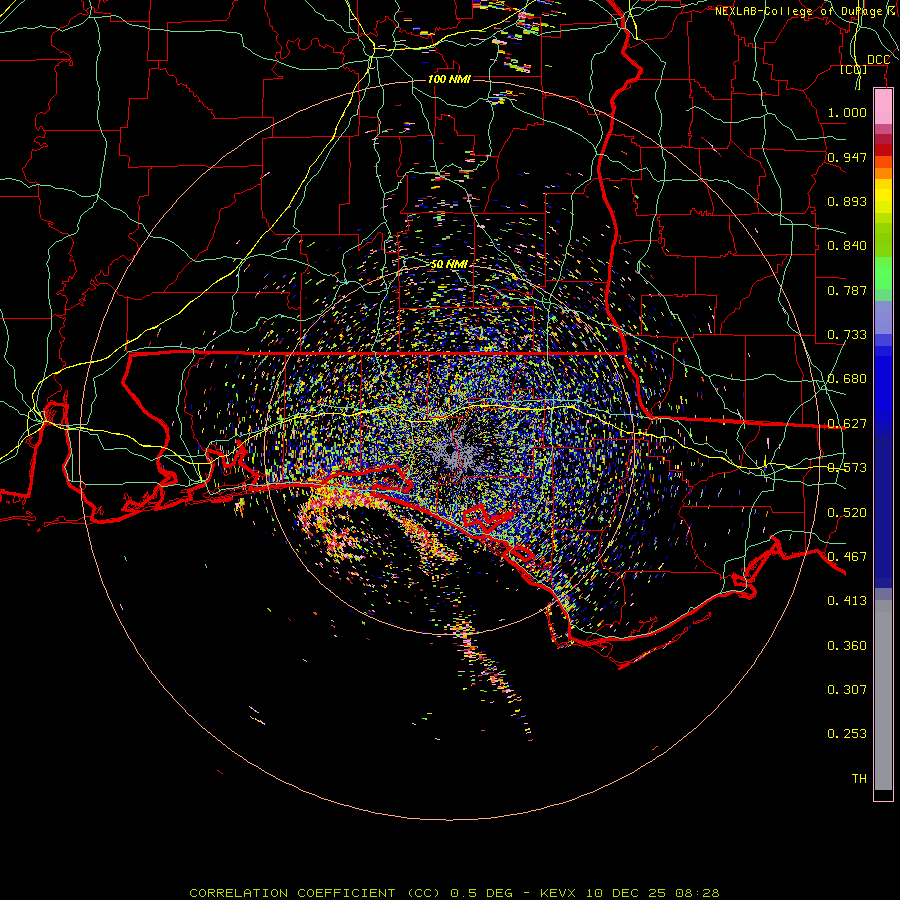Select the 0.307 scale value
This screenshot has height=900, width=900.
tap(847, 690)
